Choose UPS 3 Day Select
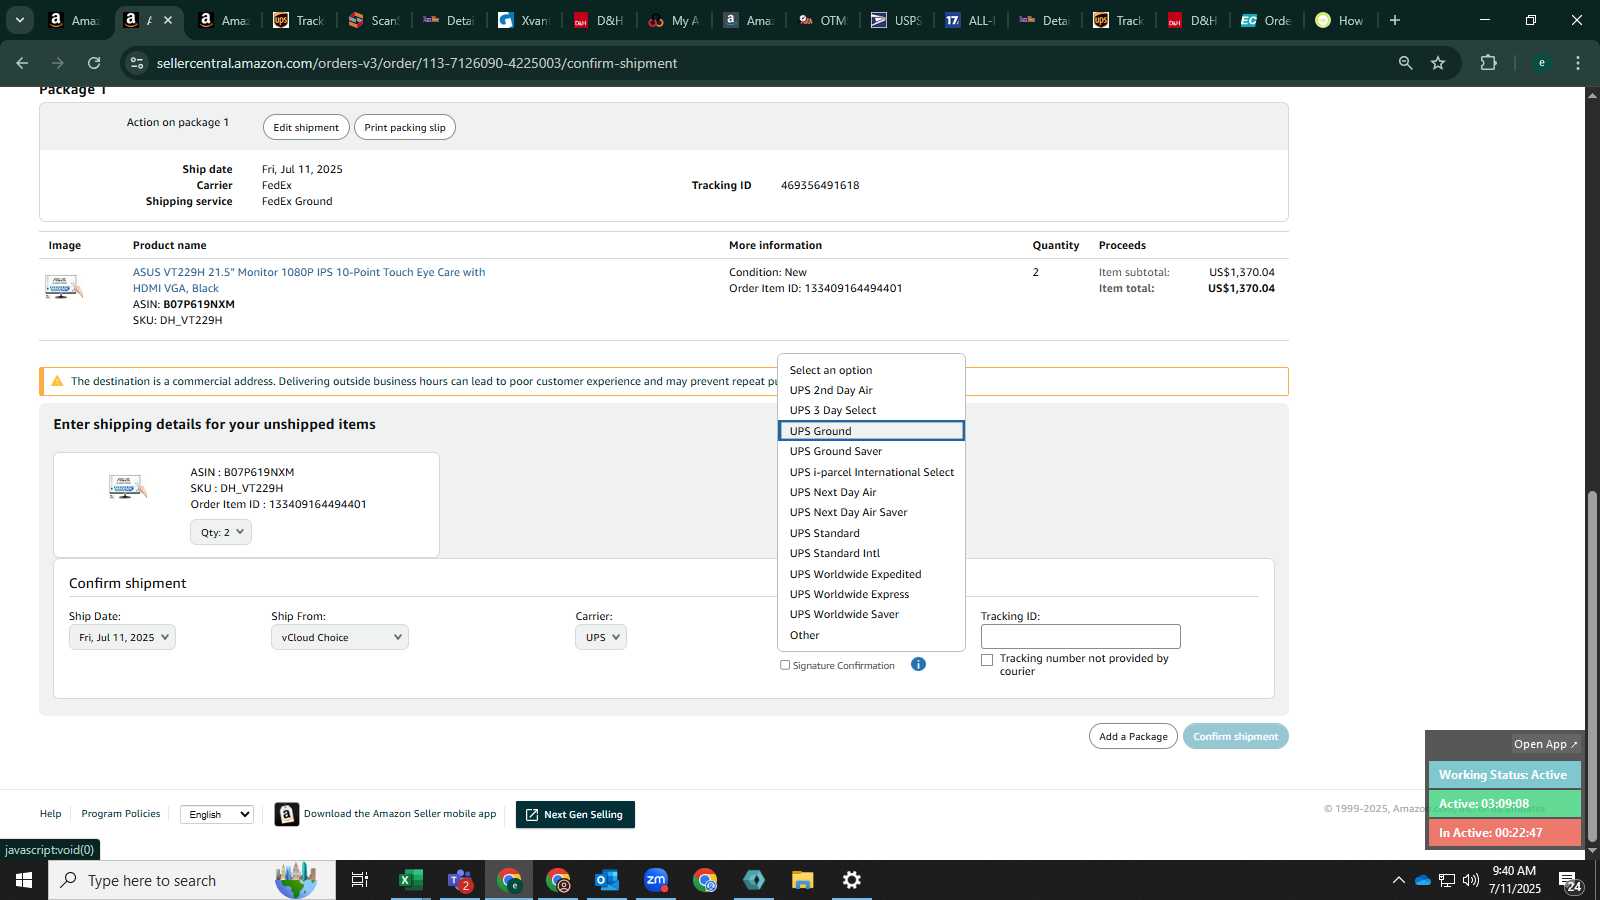Screen dimensions: 1600x900 click(871, 410)
